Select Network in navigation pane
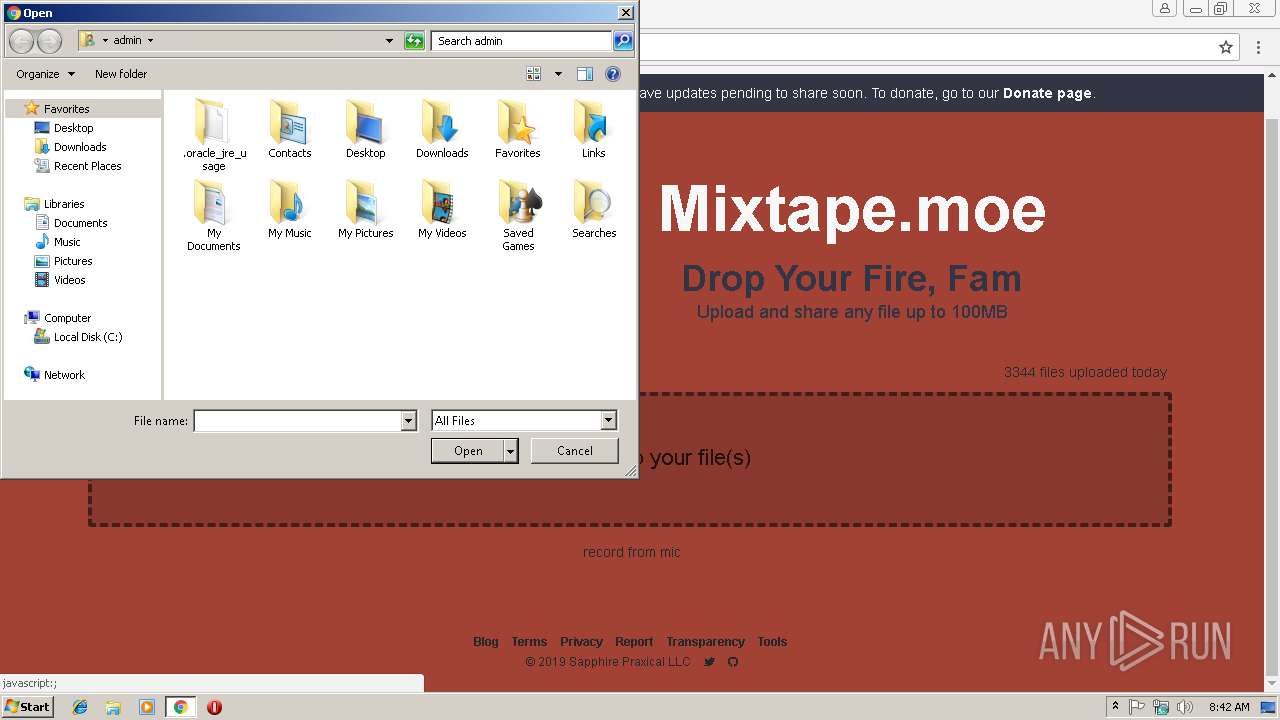This screenshot has height=720, width=1280. tap(64, 375)
